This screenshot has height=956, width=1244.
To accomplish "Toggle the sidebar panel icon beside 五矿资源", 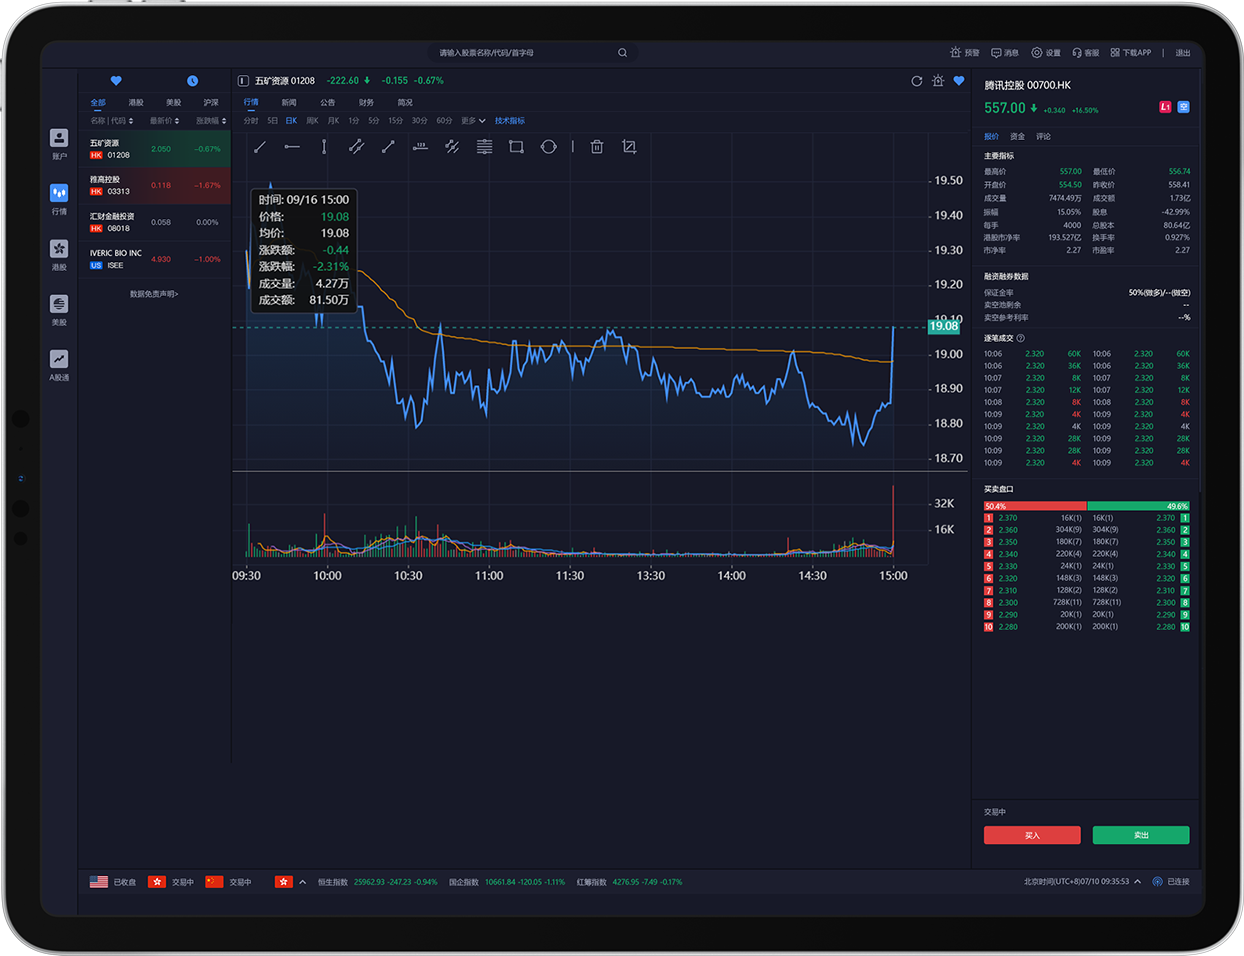I will pyautogui.click(x=243, y=81).
